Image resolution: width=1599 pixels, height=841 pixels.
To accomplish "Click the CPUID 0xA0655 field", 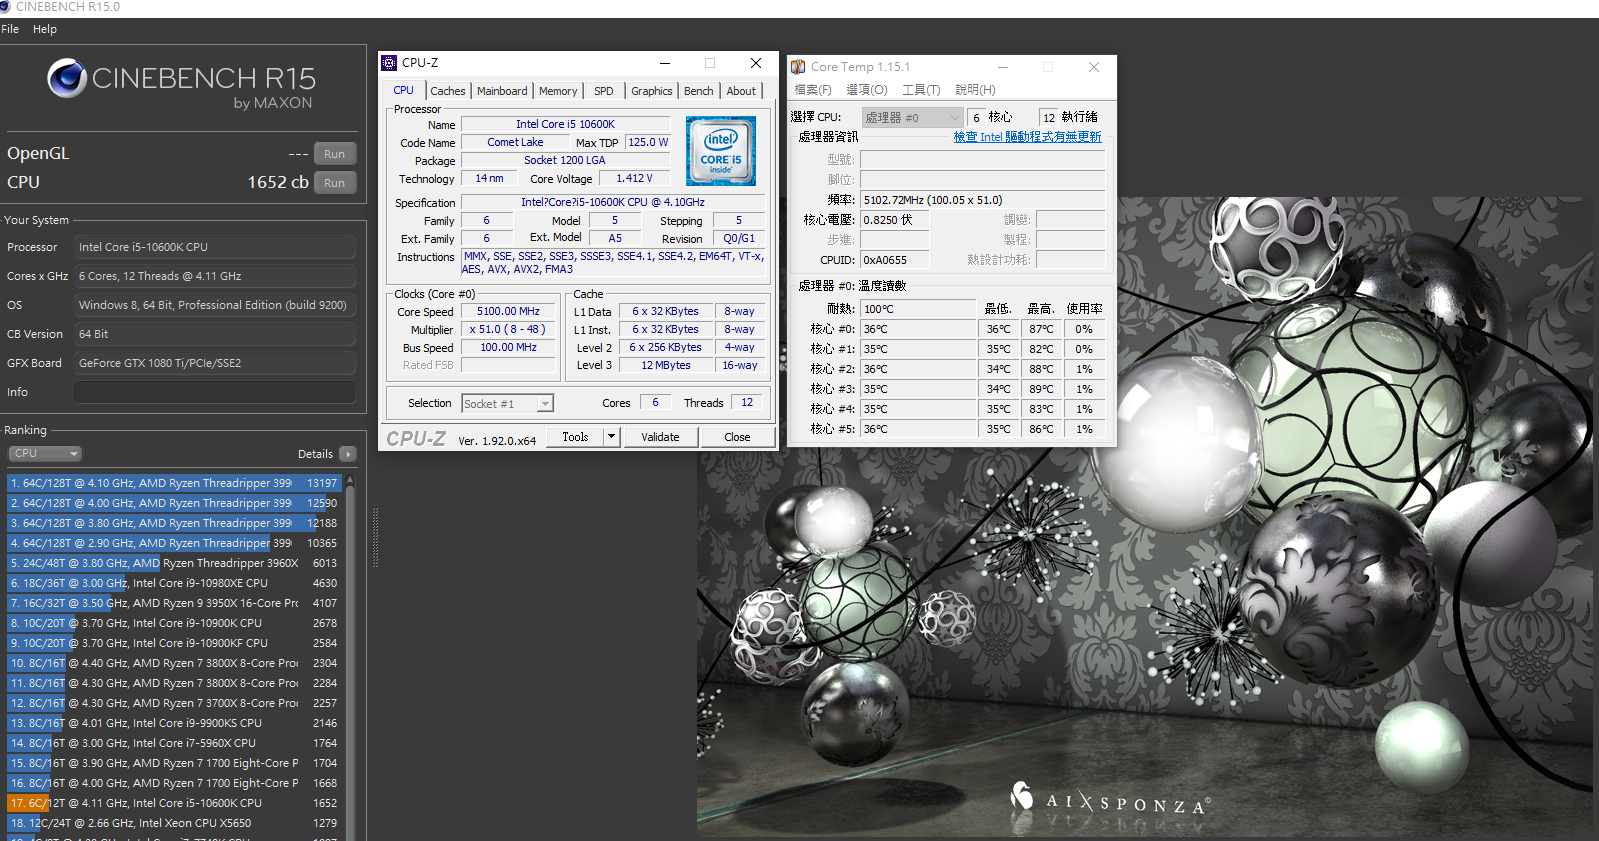I will pyautogui.click(x=895, y=260).
